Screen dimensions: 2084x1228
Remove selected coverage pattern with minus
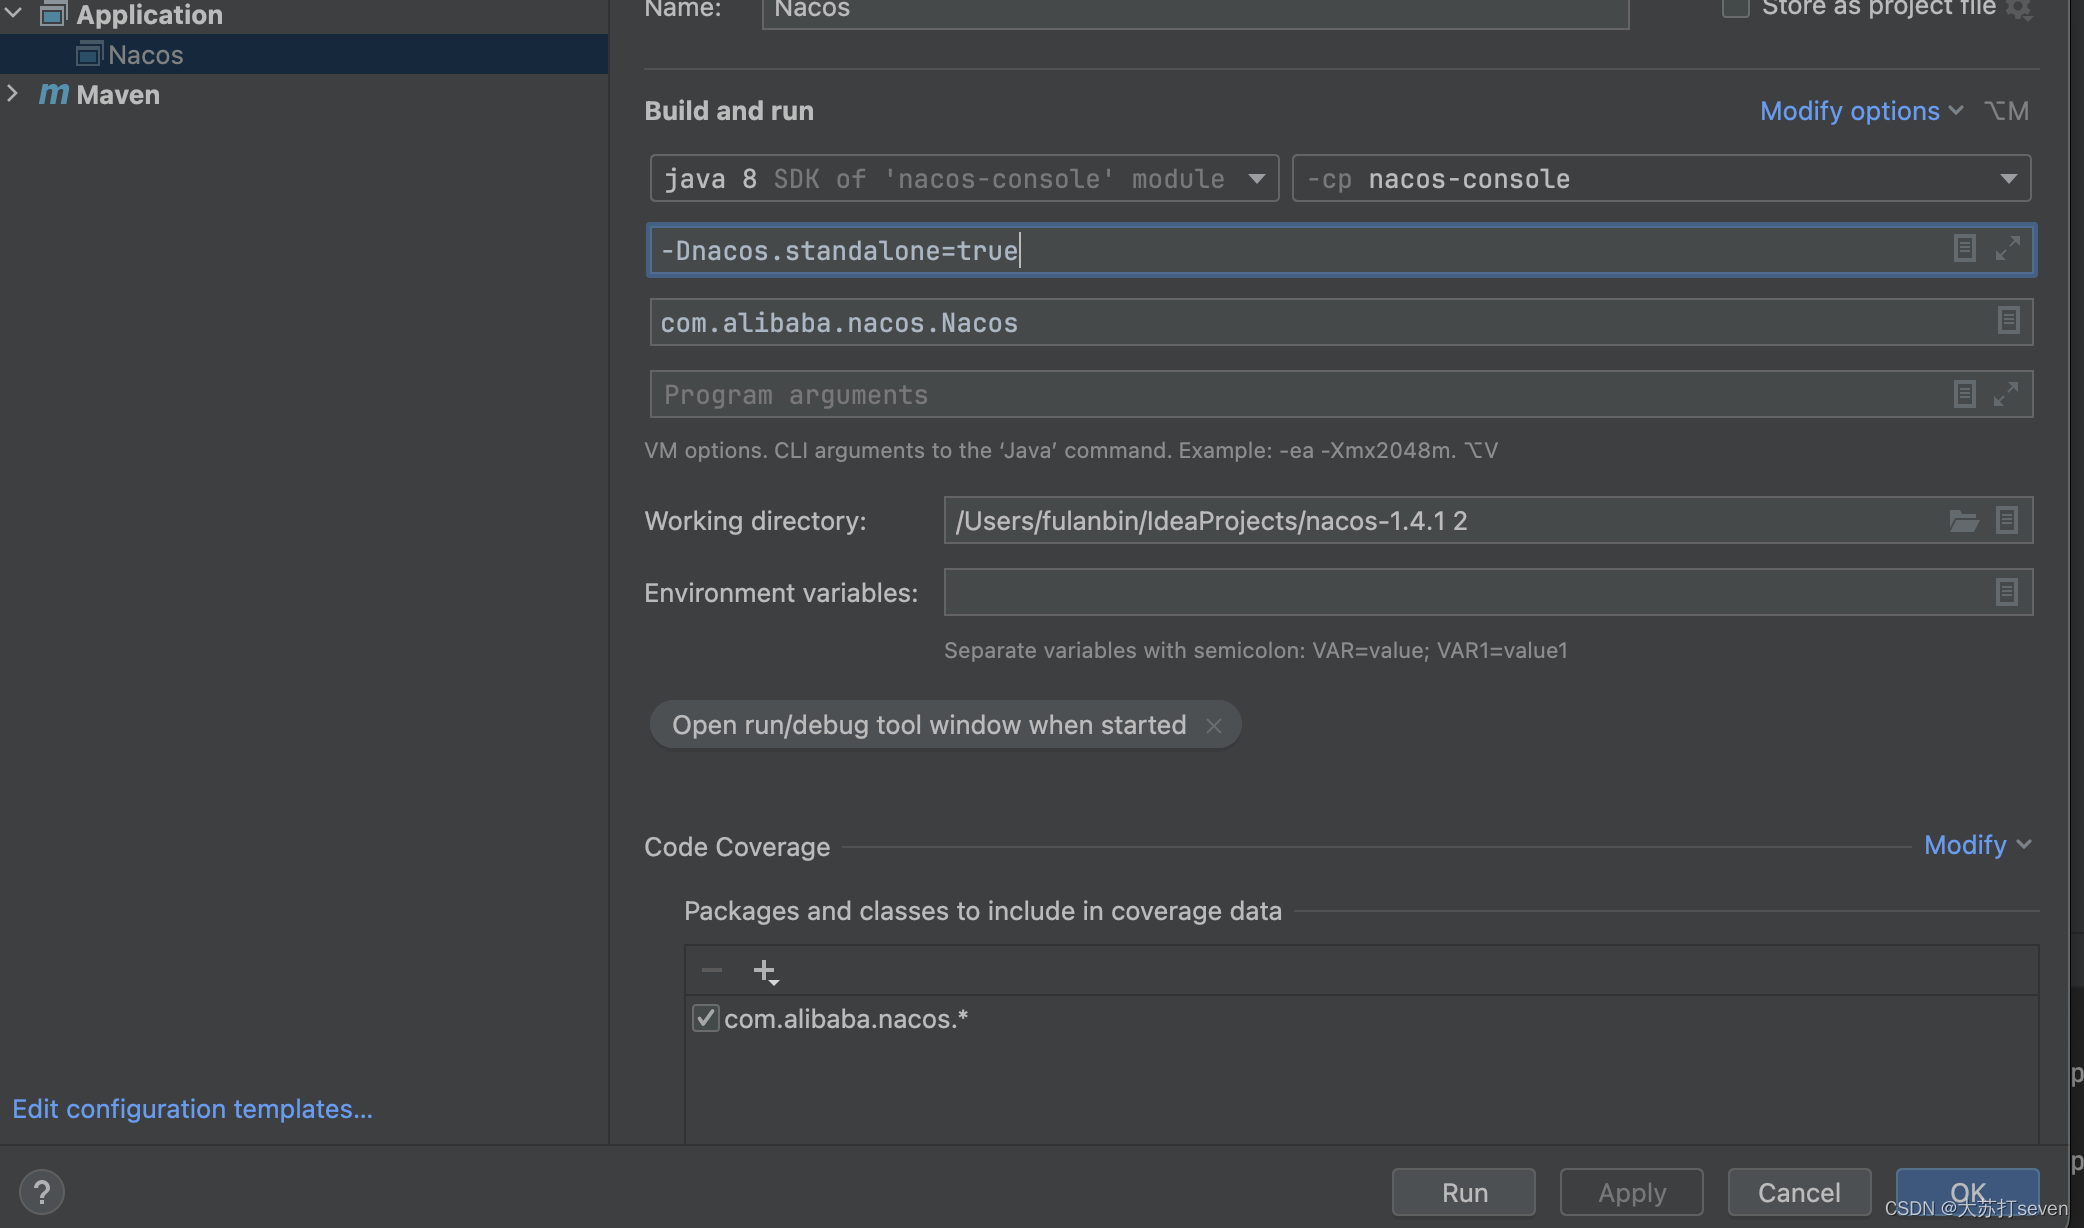712,970
